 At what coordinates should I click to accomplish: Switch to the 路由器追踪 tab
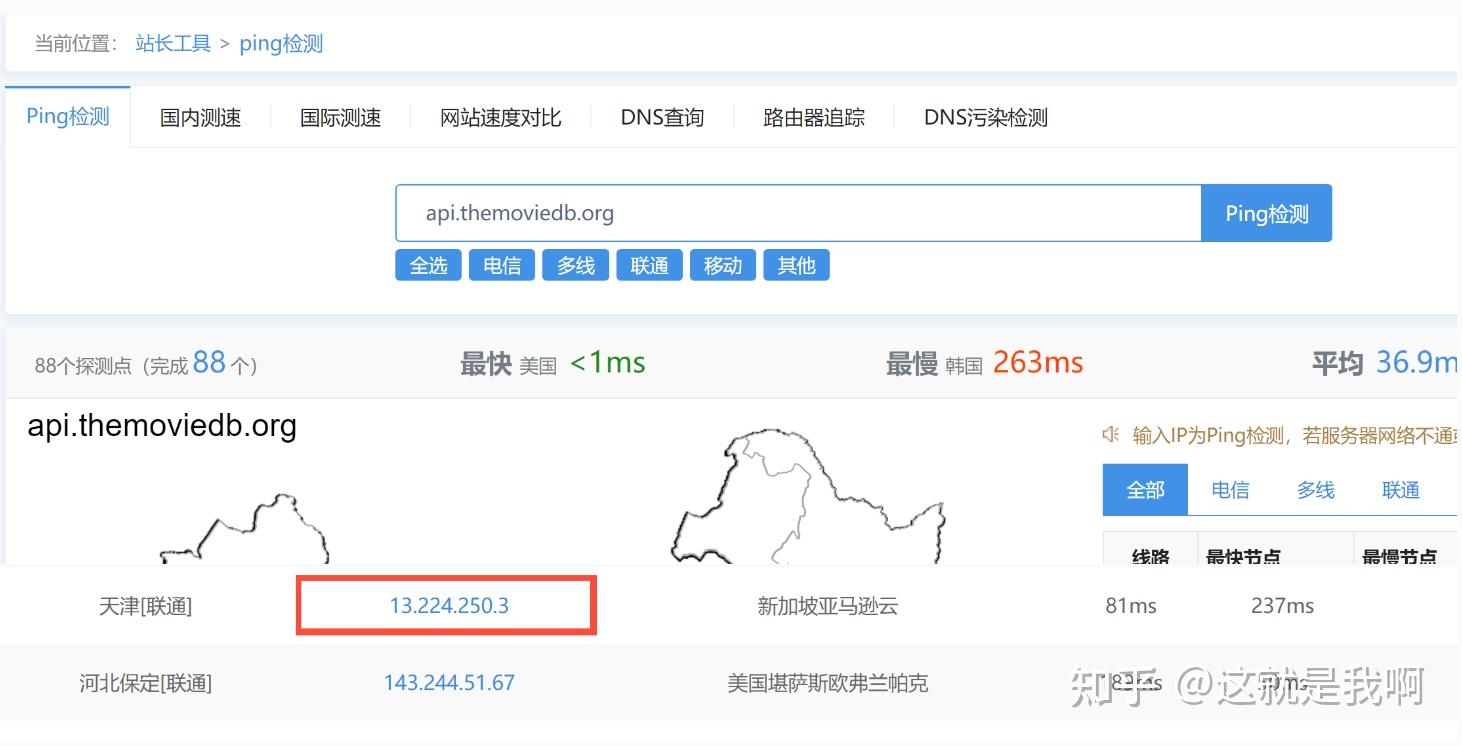tap(813, 117)
